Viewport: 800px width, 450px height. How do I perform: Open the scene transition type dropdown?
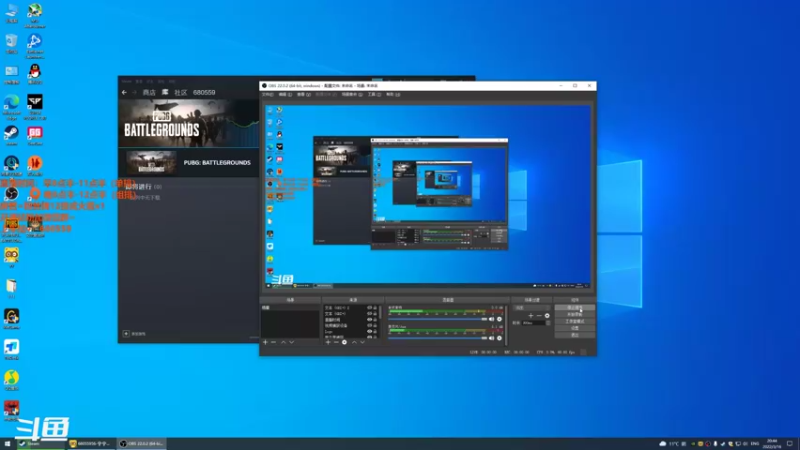pos(532,308)
